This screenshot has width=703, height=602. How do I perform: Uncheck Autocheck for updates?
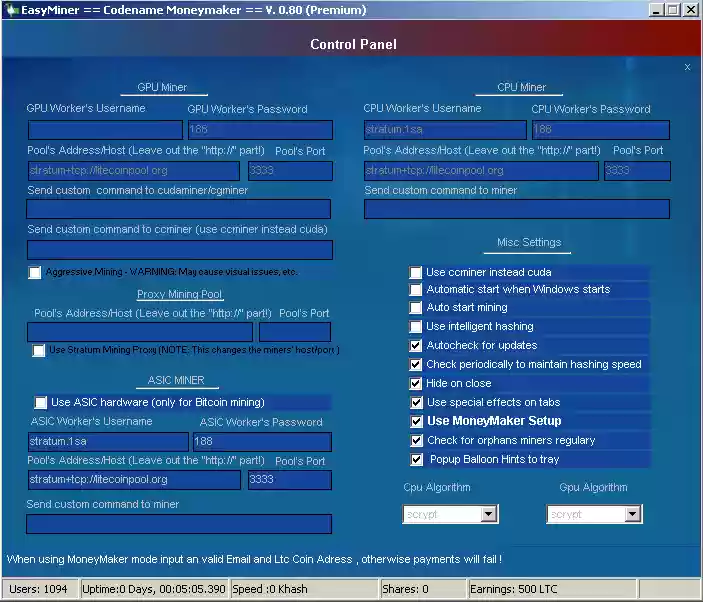pos(416,345)
